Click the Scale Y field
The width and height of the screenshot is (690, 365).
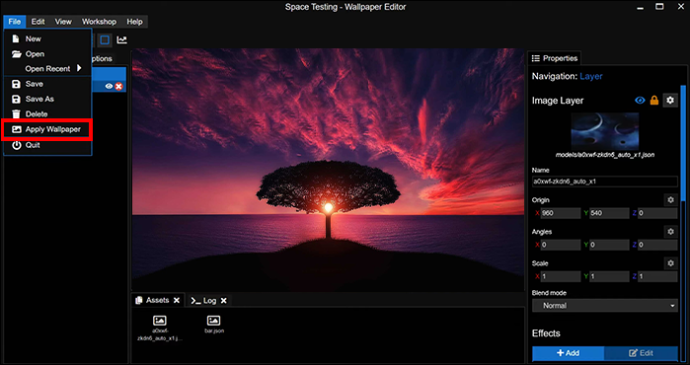[609, 277]
